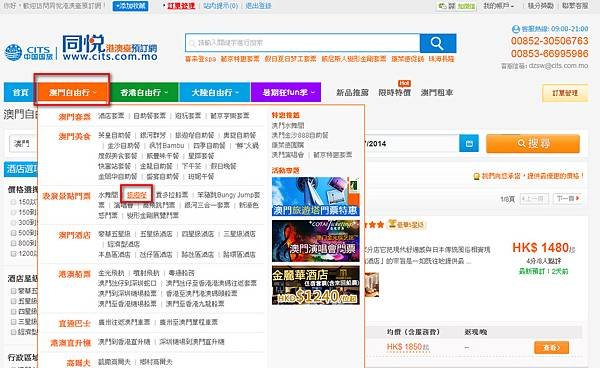Click the medal icon beside the hotel stars
This screenshot has width=600, height=368.
tap(392, 224)
